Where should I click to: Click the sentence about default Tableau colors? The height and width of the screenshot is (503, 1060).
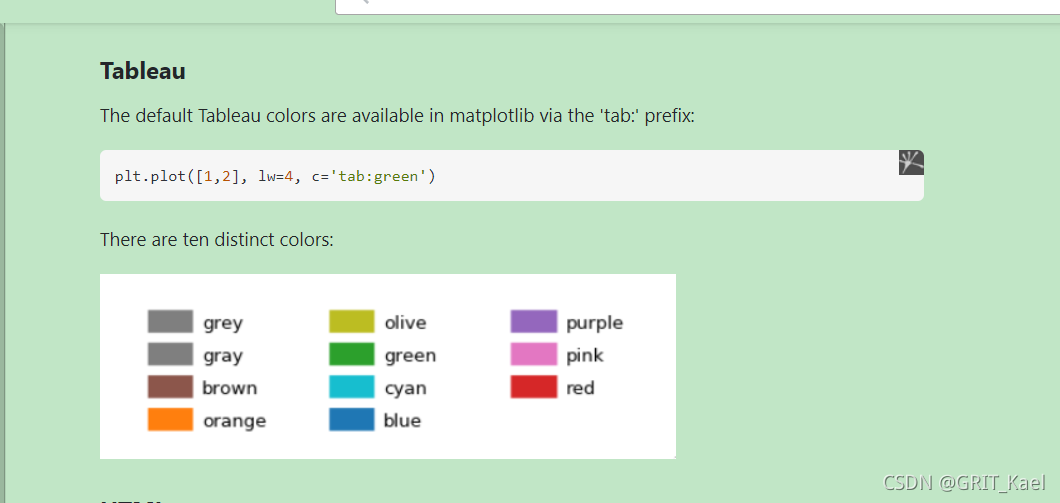point(398,116)
